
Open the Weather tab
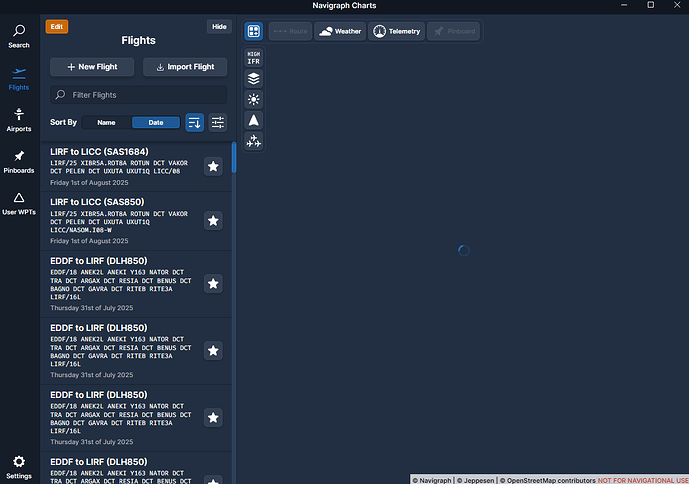tap(340, 31)
